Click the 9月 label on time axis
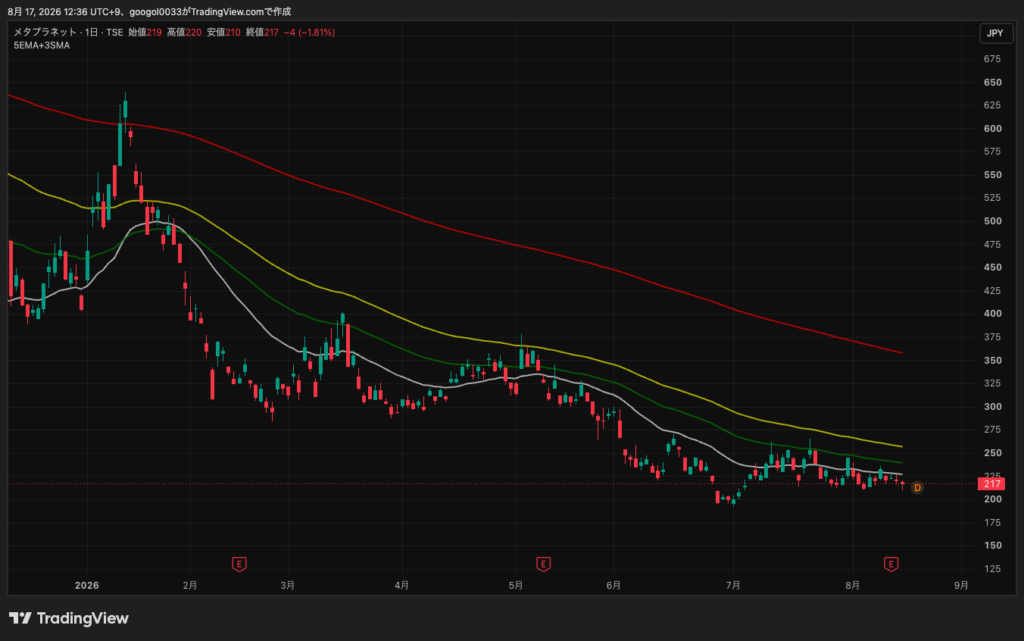The image size is (1024, 641). [x=961, y=586]
